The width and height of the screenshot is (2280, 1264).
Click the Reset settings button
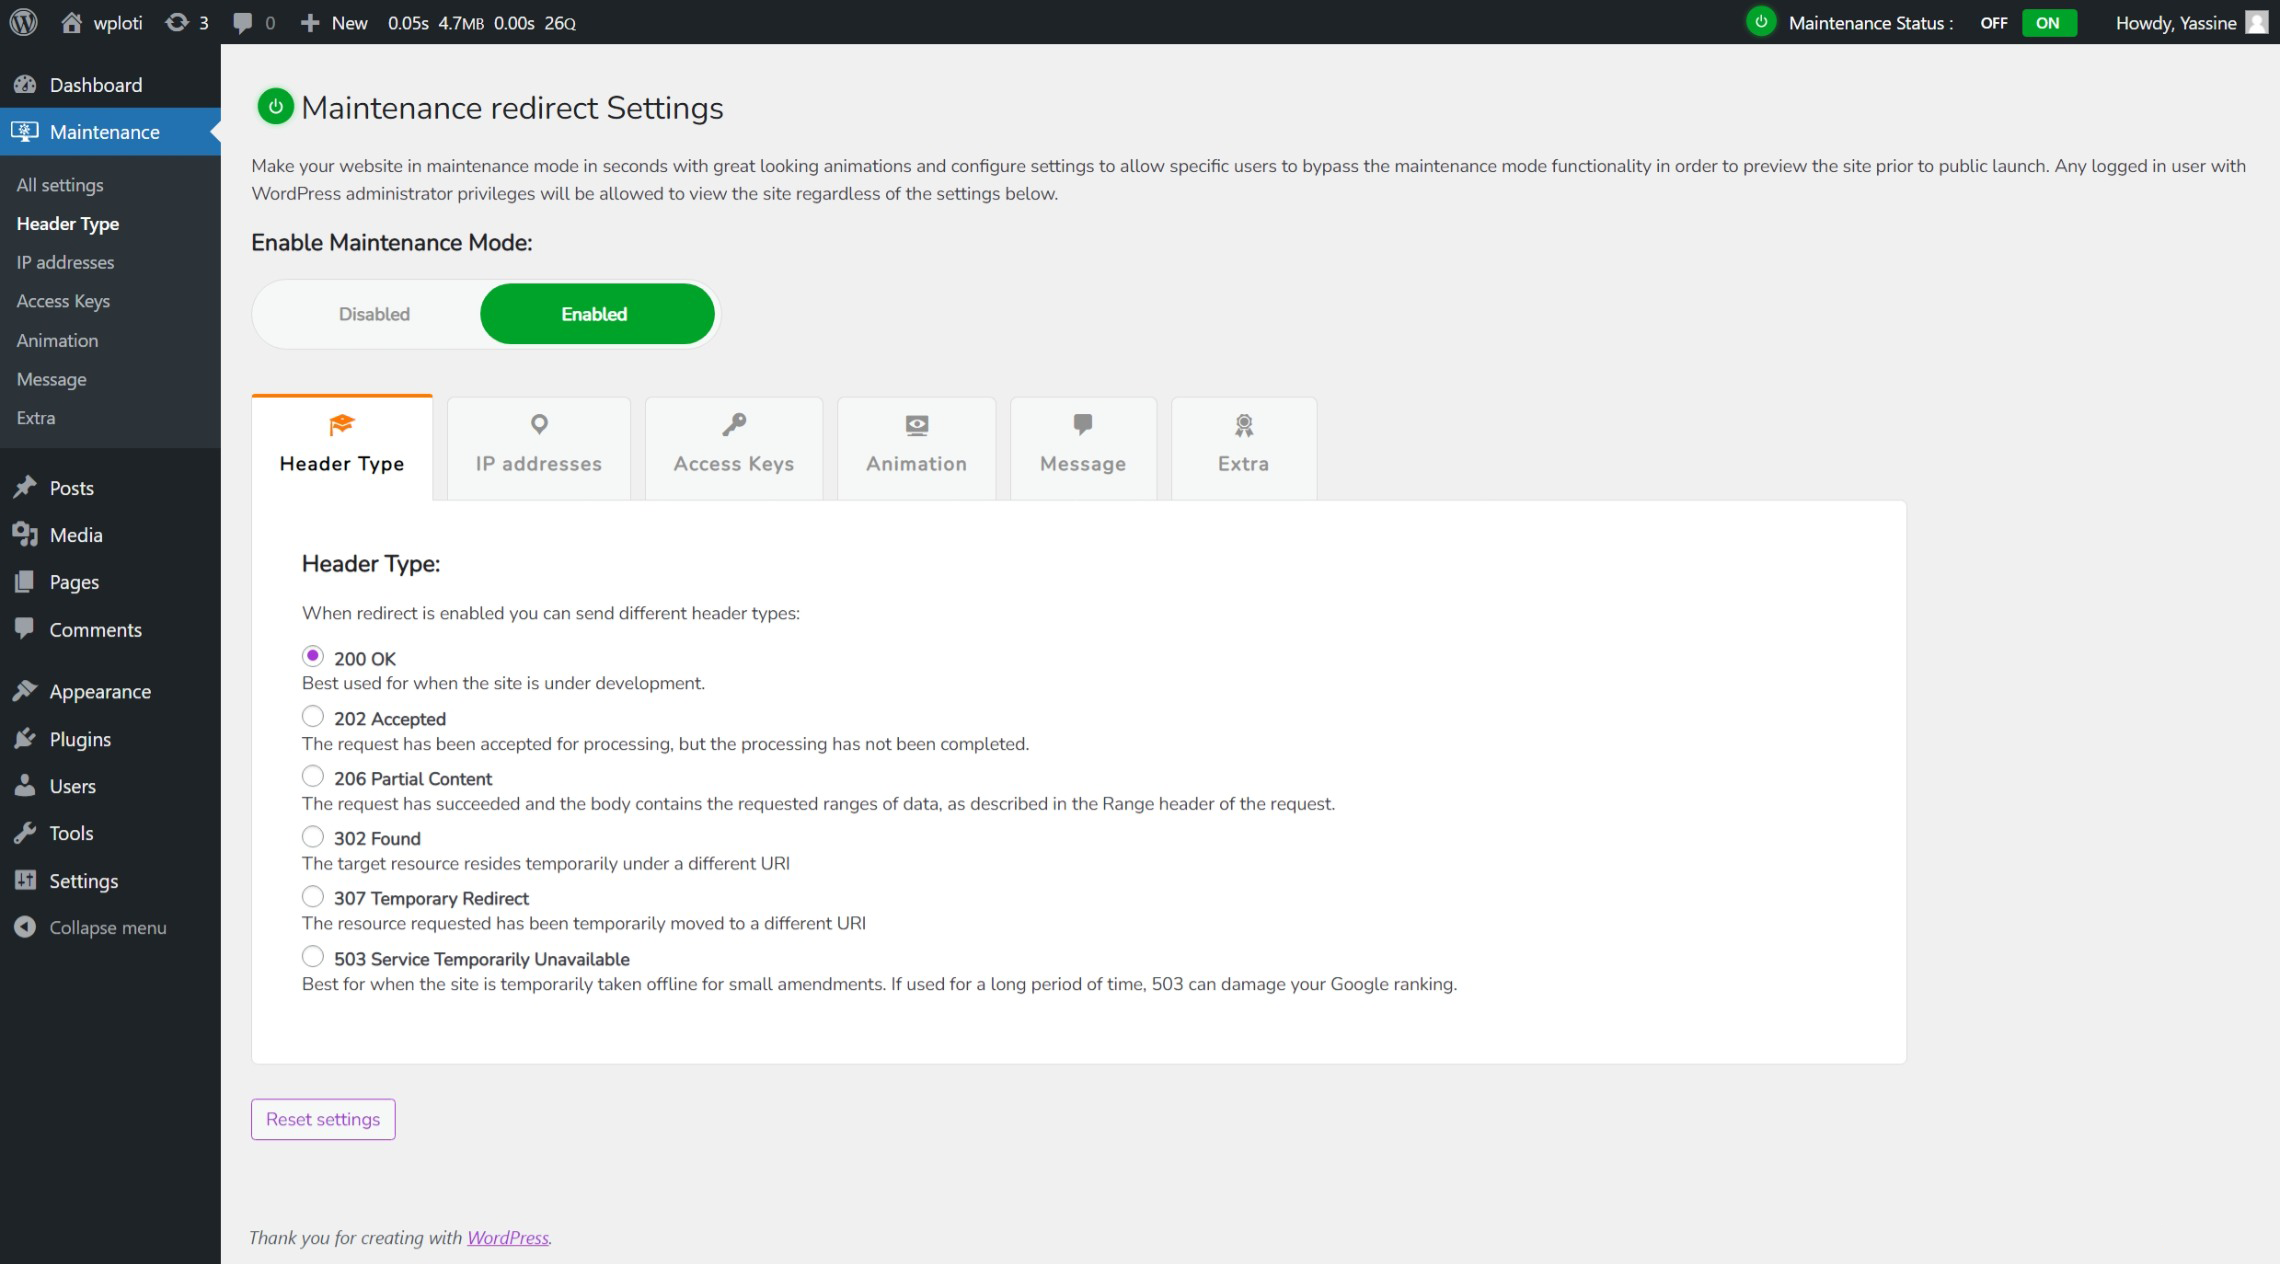pyautogui.click(x=322, y=1118)
